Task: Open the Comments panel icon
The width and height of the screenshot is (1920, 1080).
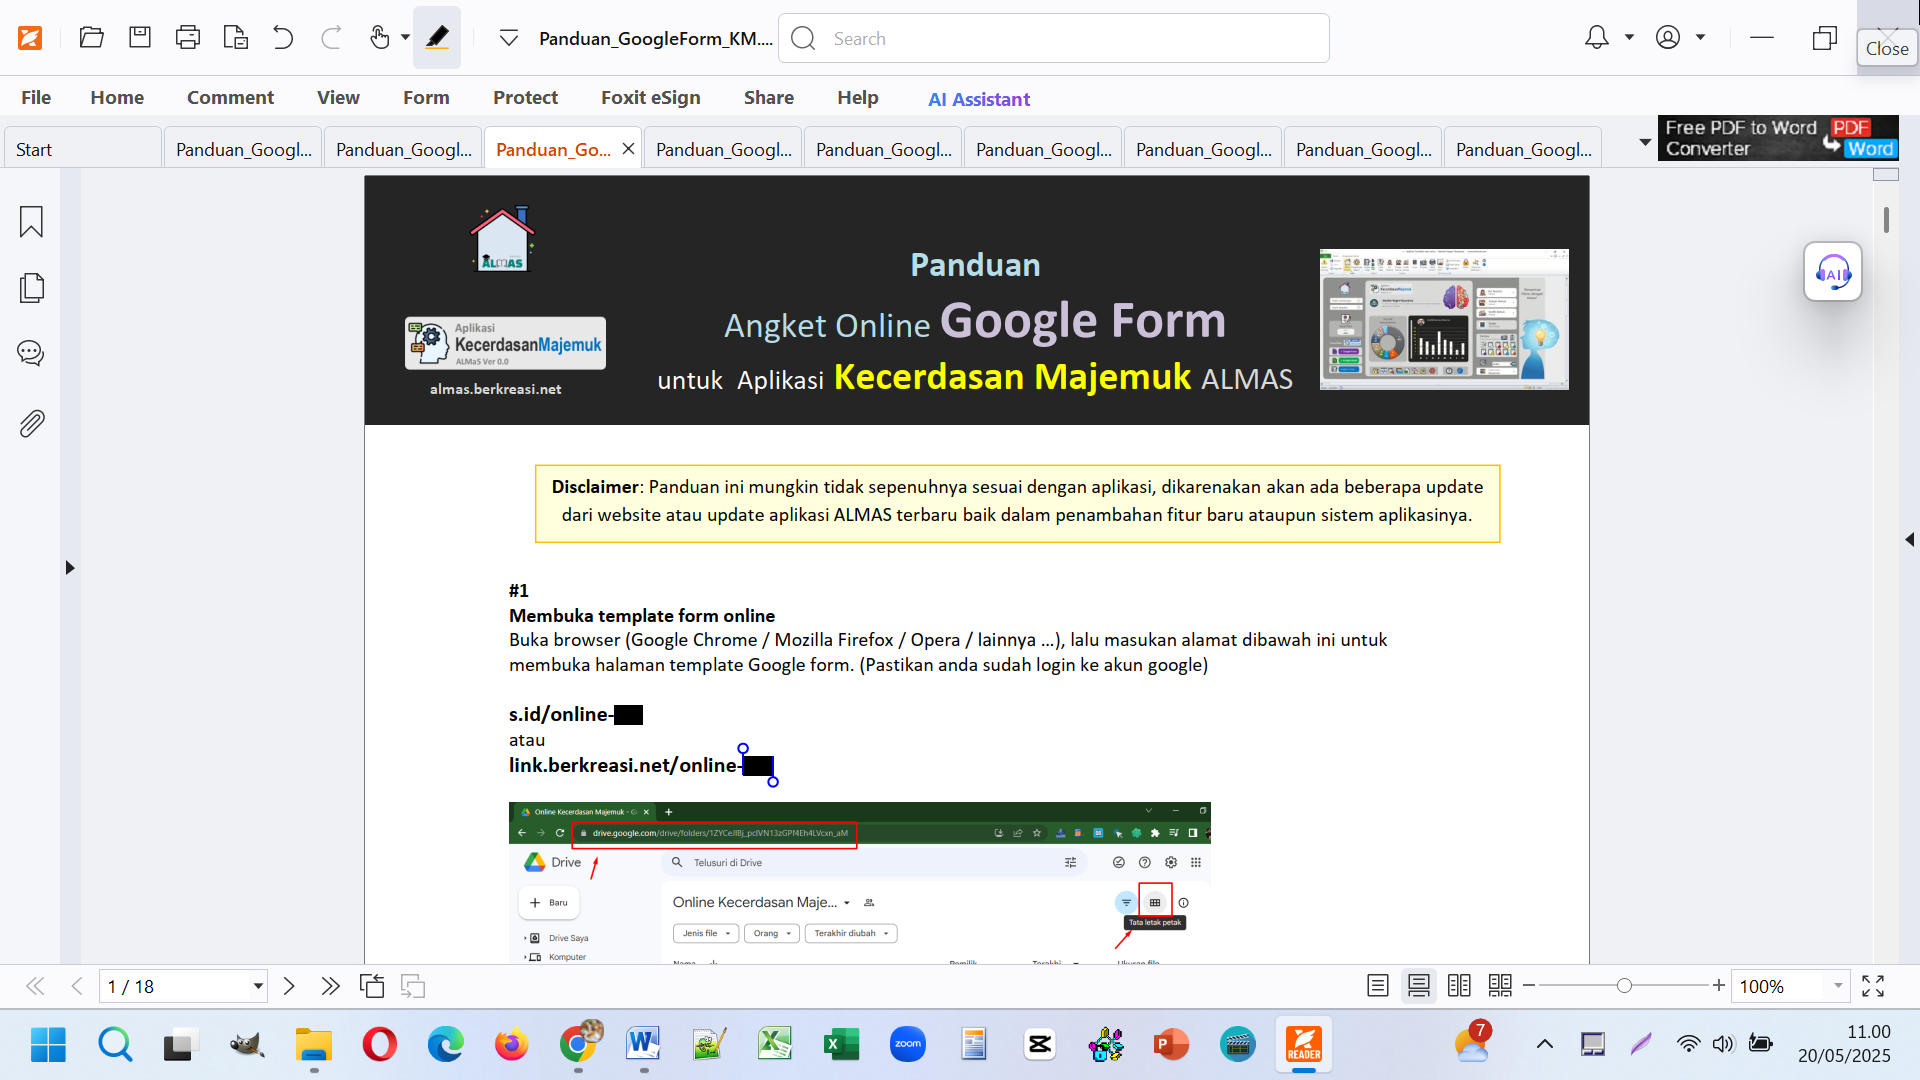Action: coord(31,353)
